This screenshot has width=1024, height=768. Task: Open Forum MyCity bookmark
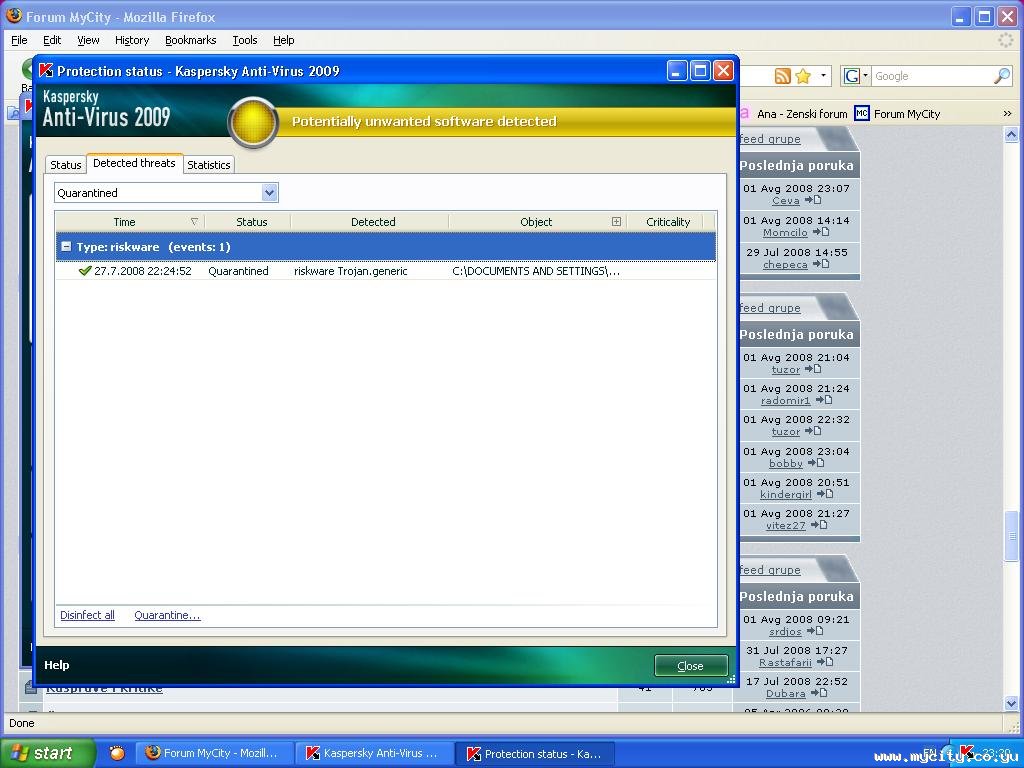[897, 114]
